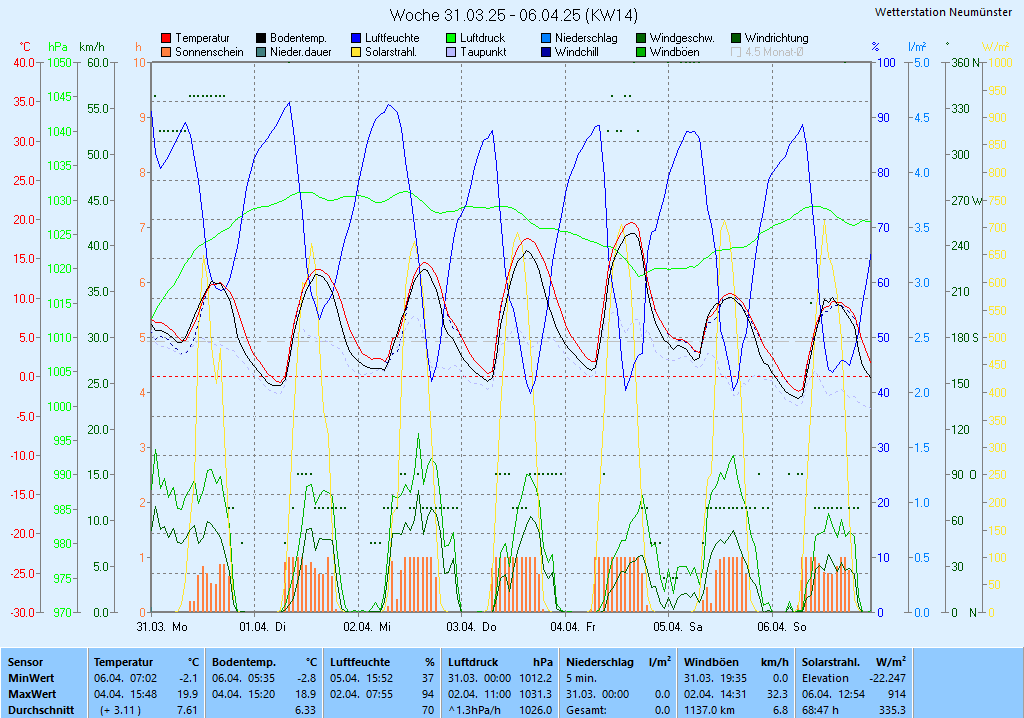
Task: Click the green Luftdruck legend square
Action: tap(451, 38)
